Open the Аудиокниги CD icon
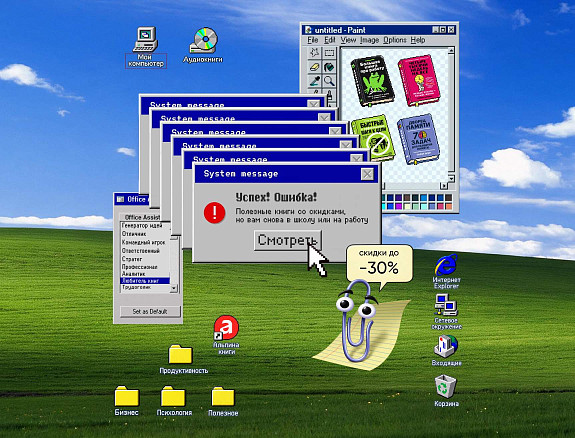 point(203,45)
